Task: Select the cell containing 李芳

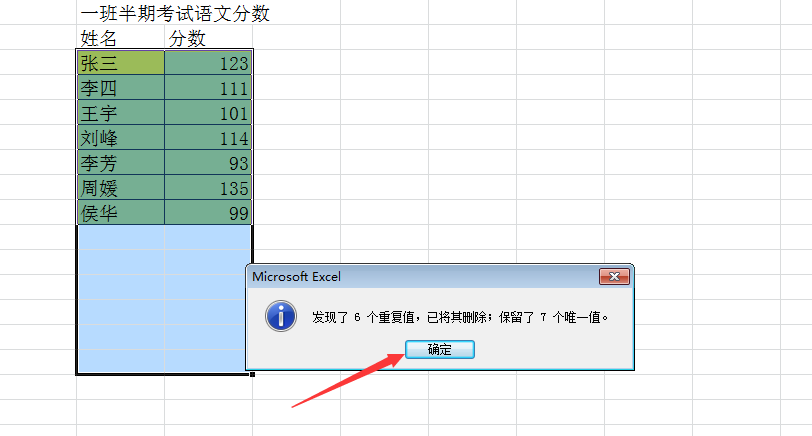Action: 121,163
